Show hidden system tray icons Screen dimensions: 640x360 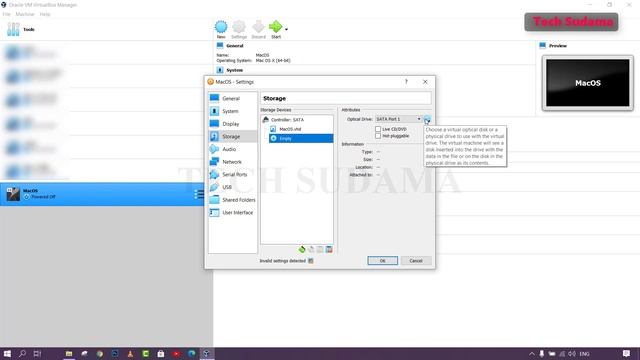pos(531,354)
